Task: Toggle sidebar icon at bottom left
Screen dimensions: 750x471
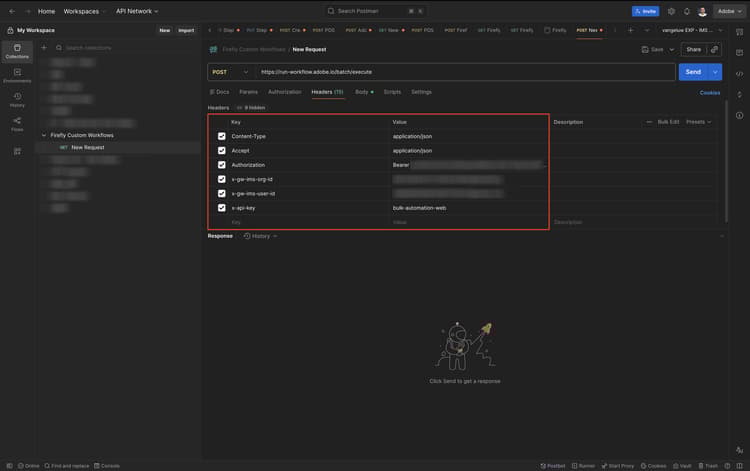Action: [x=10, y=466]
